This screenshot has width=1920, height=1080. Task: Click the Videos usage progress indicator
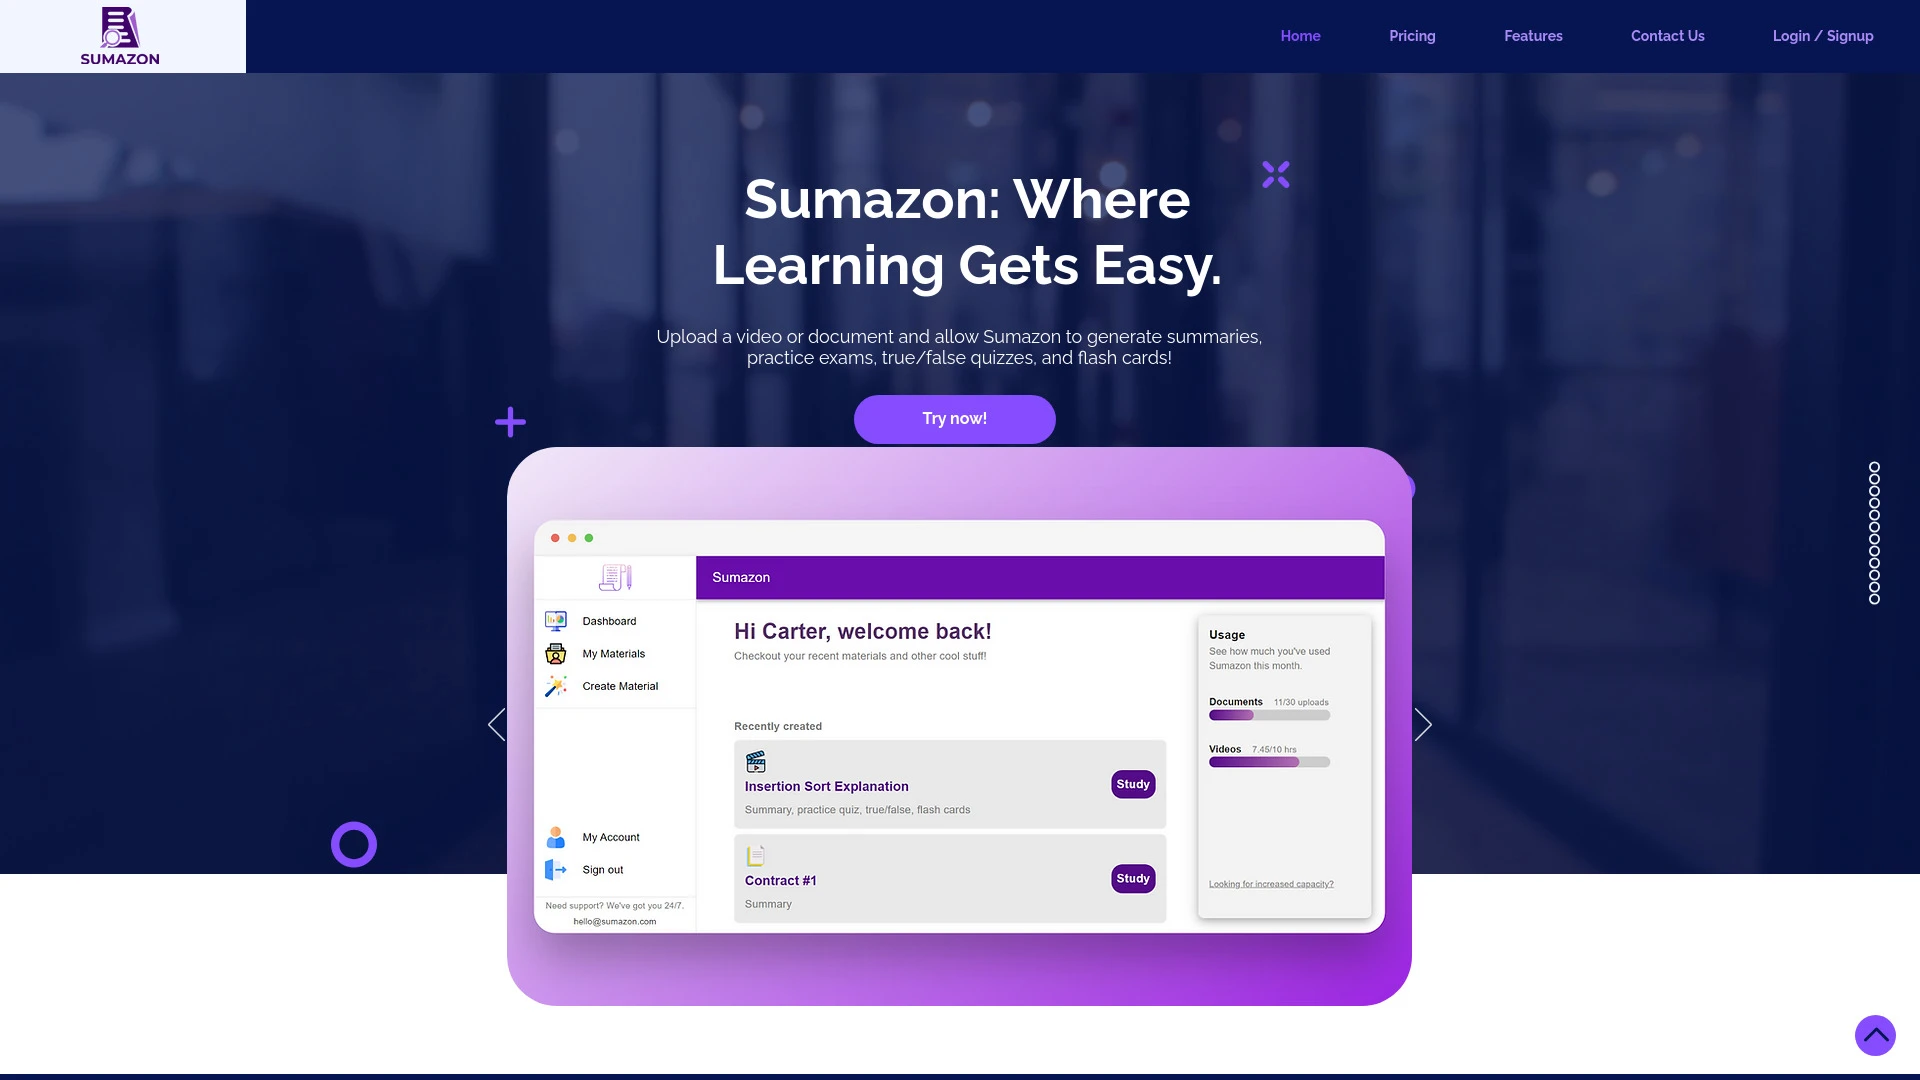pos(1269,762)
